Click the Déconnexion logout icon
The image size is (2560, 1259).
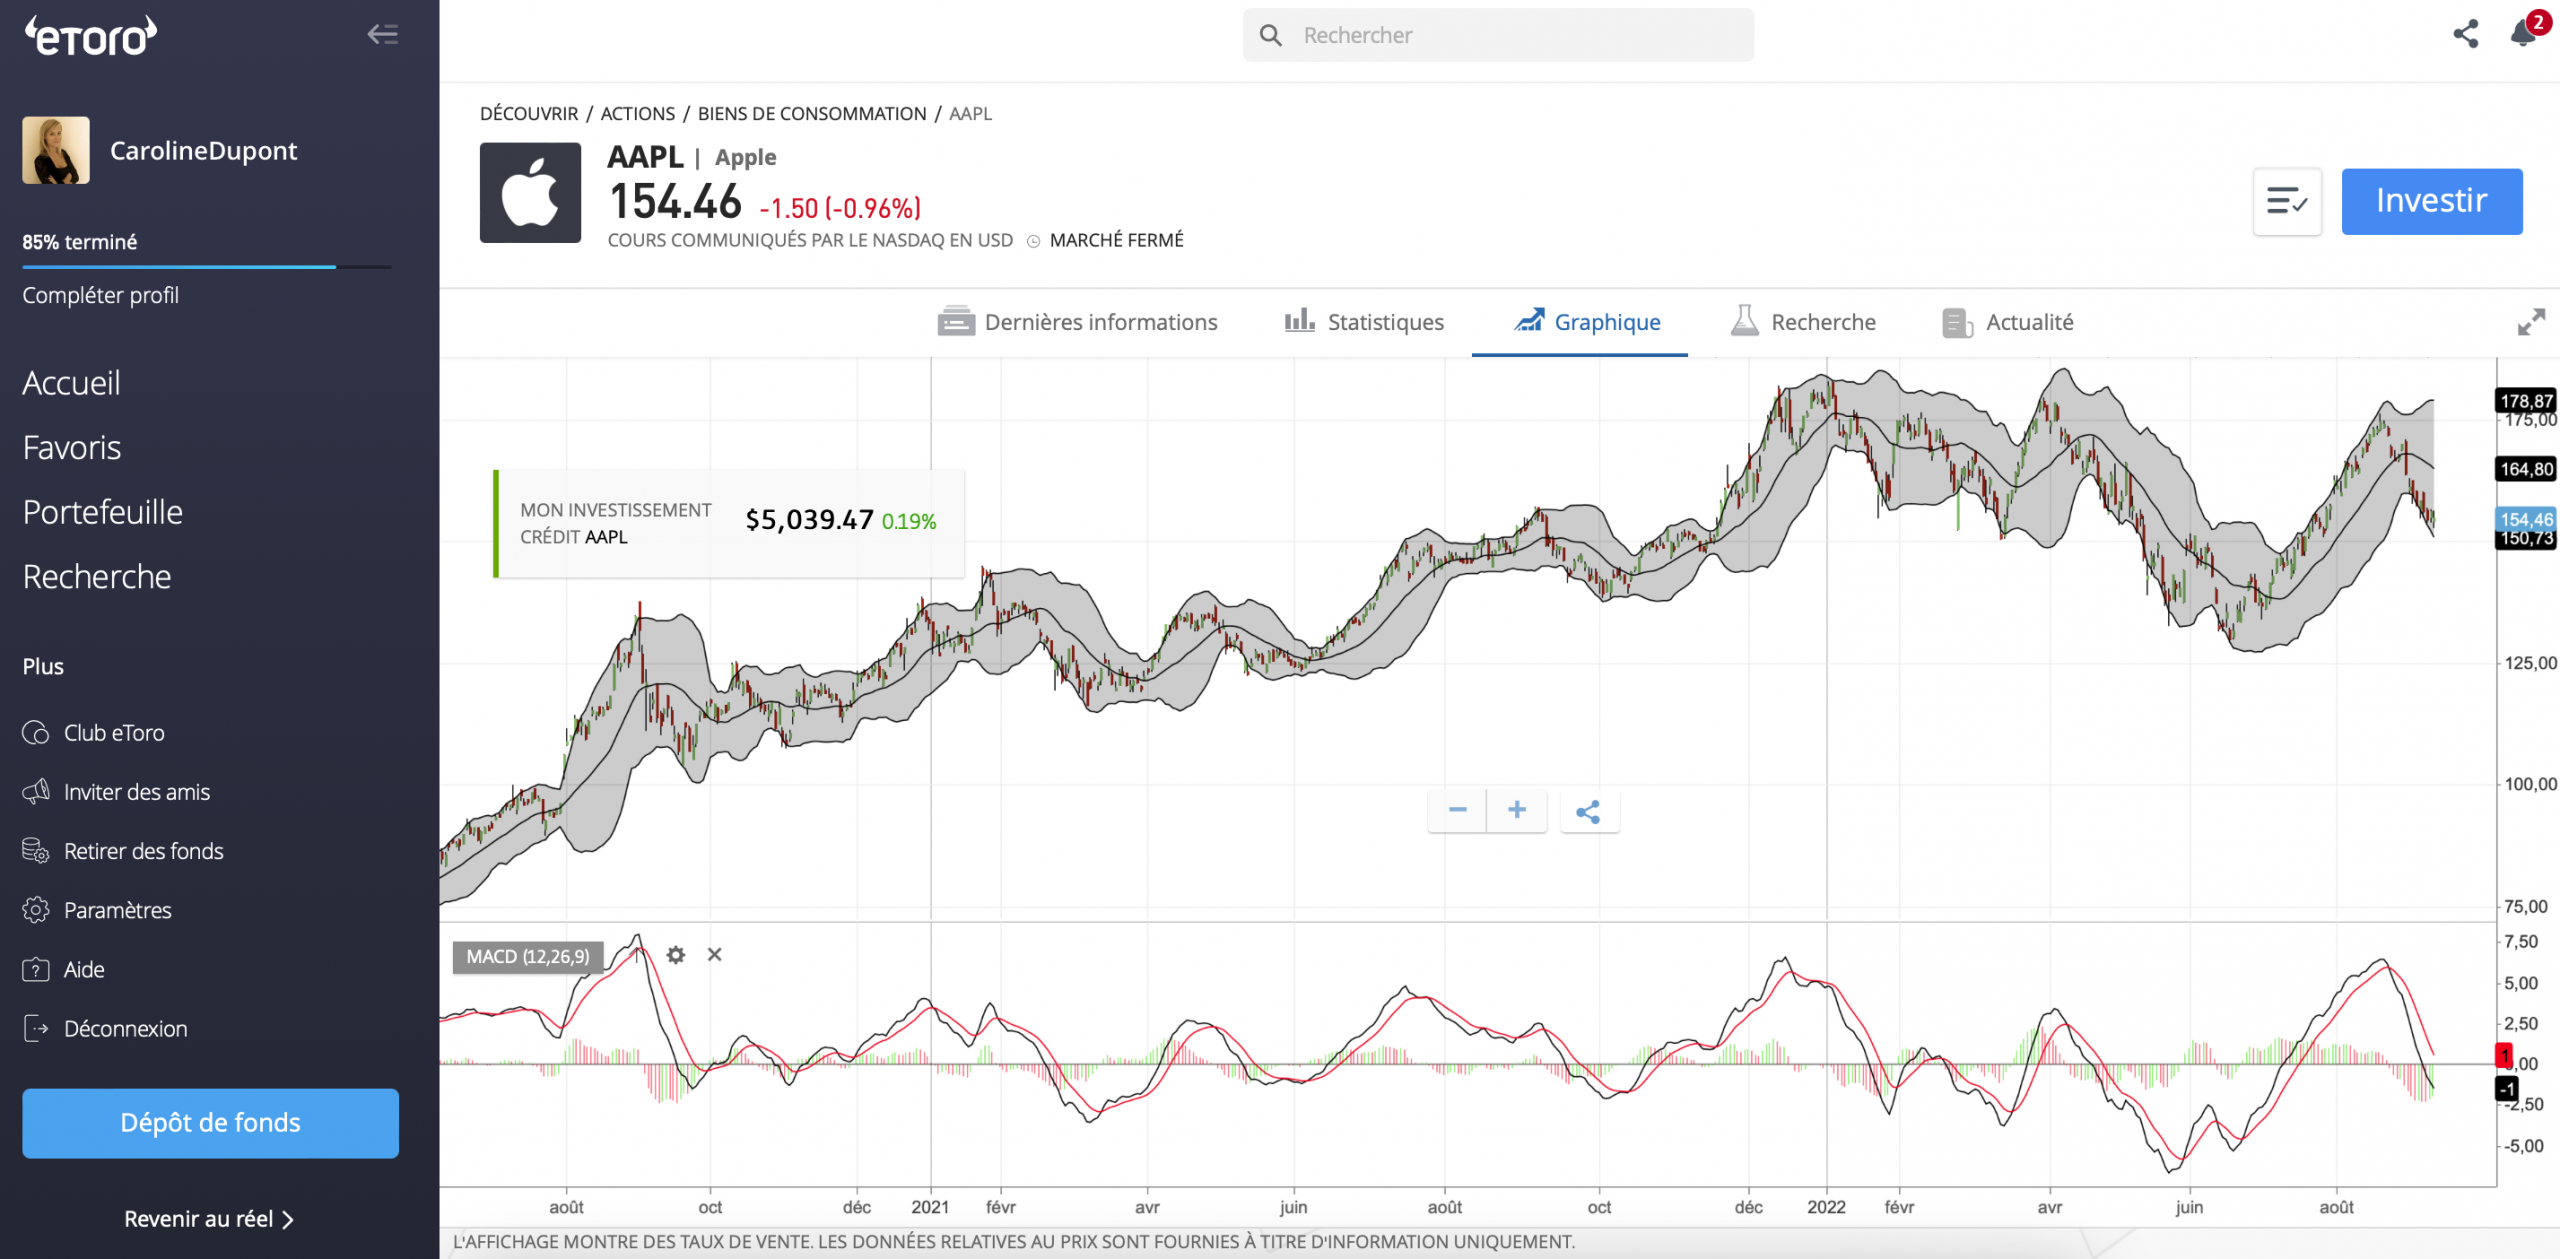coord(36,1029)
